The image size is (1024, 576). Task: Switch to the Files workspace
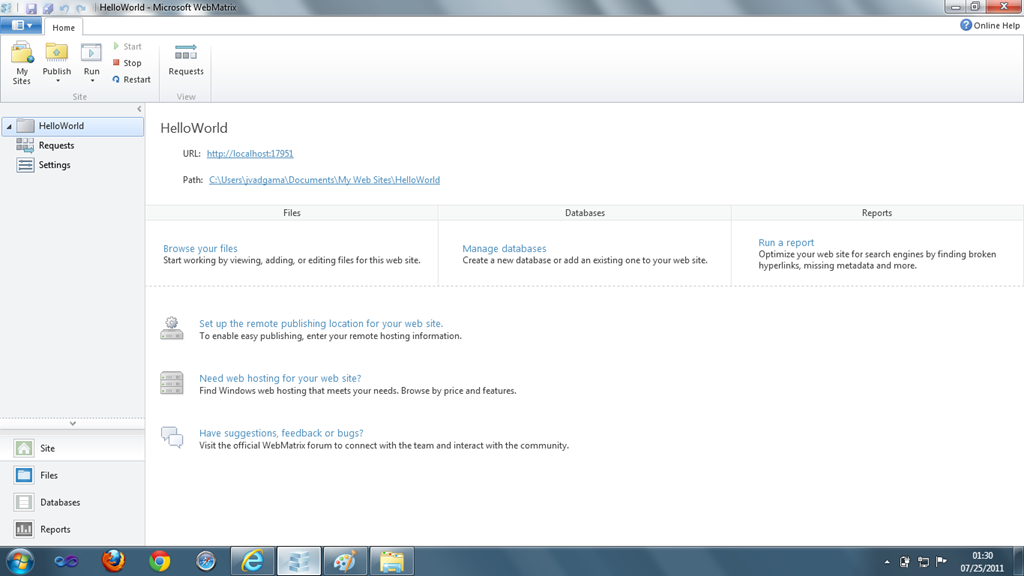click(x=72, y=475)
